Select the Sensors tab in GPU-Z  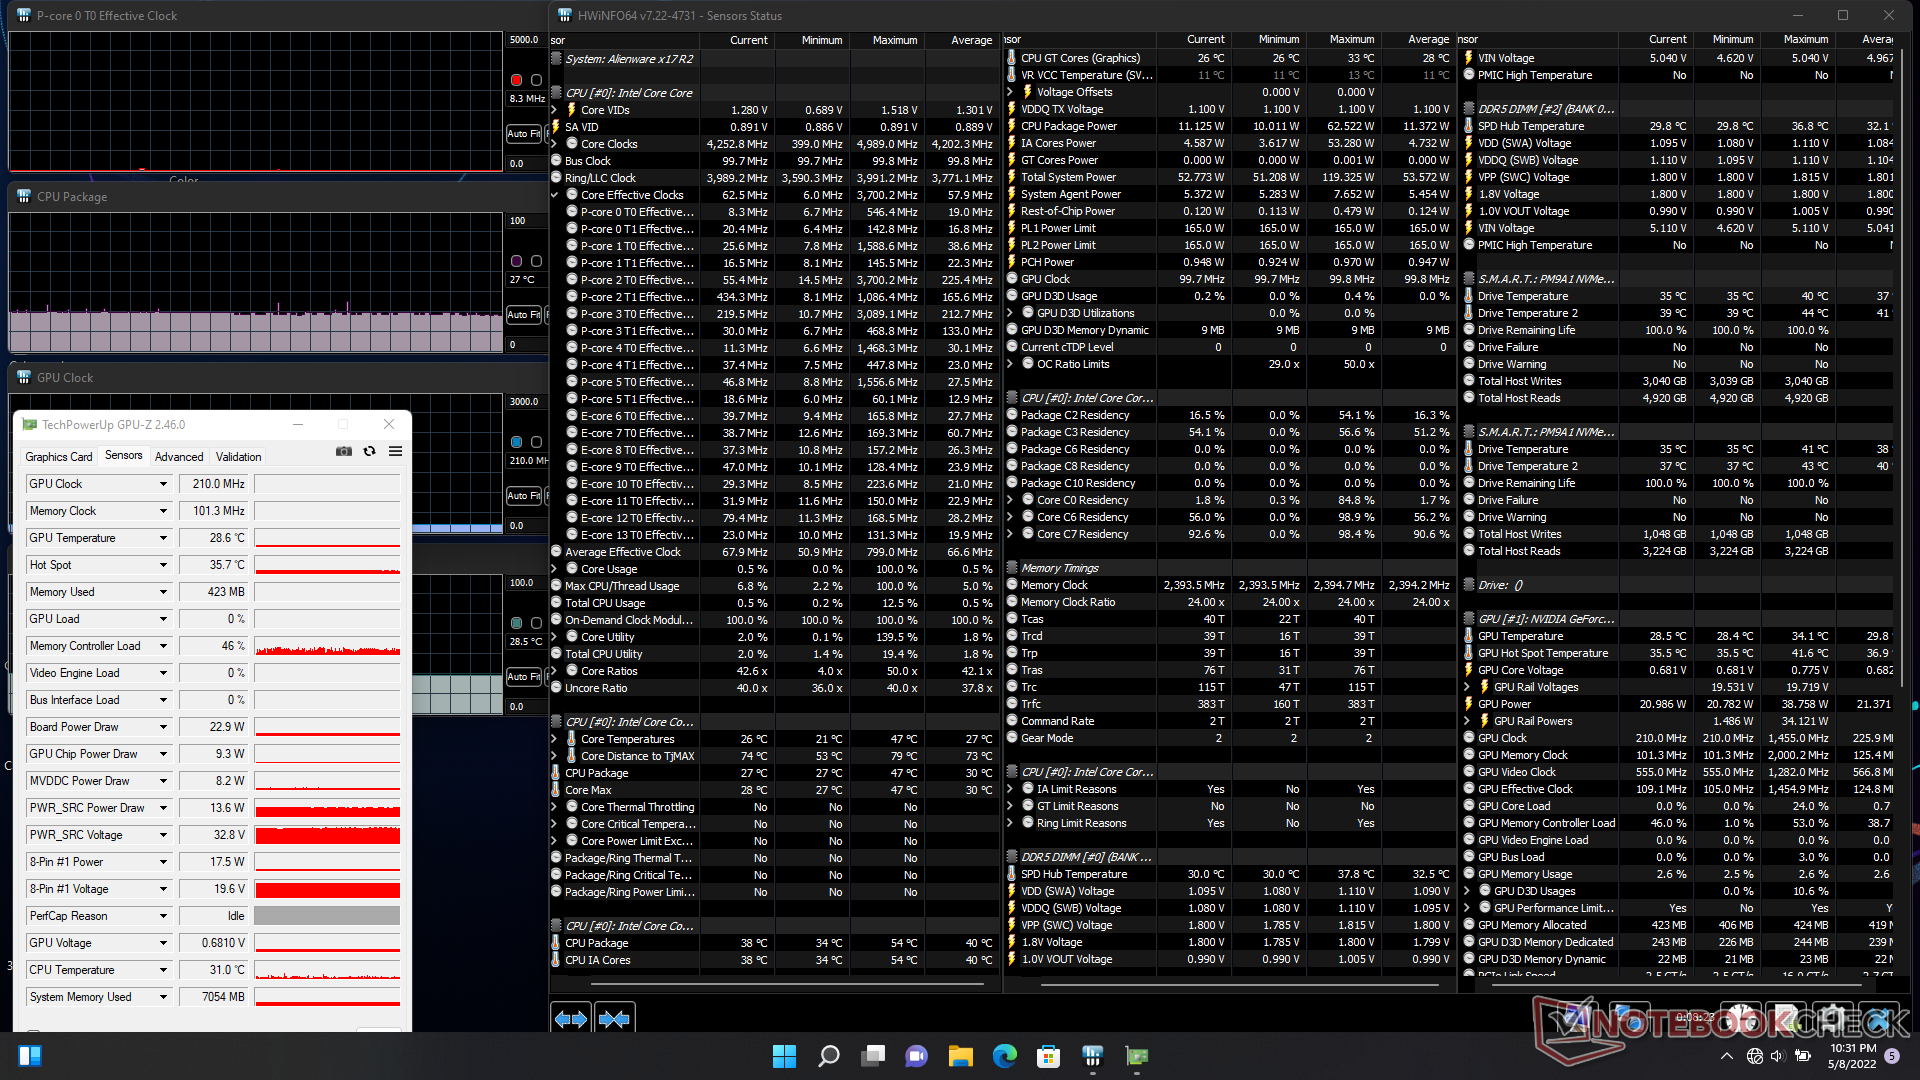tap(124, 455)
